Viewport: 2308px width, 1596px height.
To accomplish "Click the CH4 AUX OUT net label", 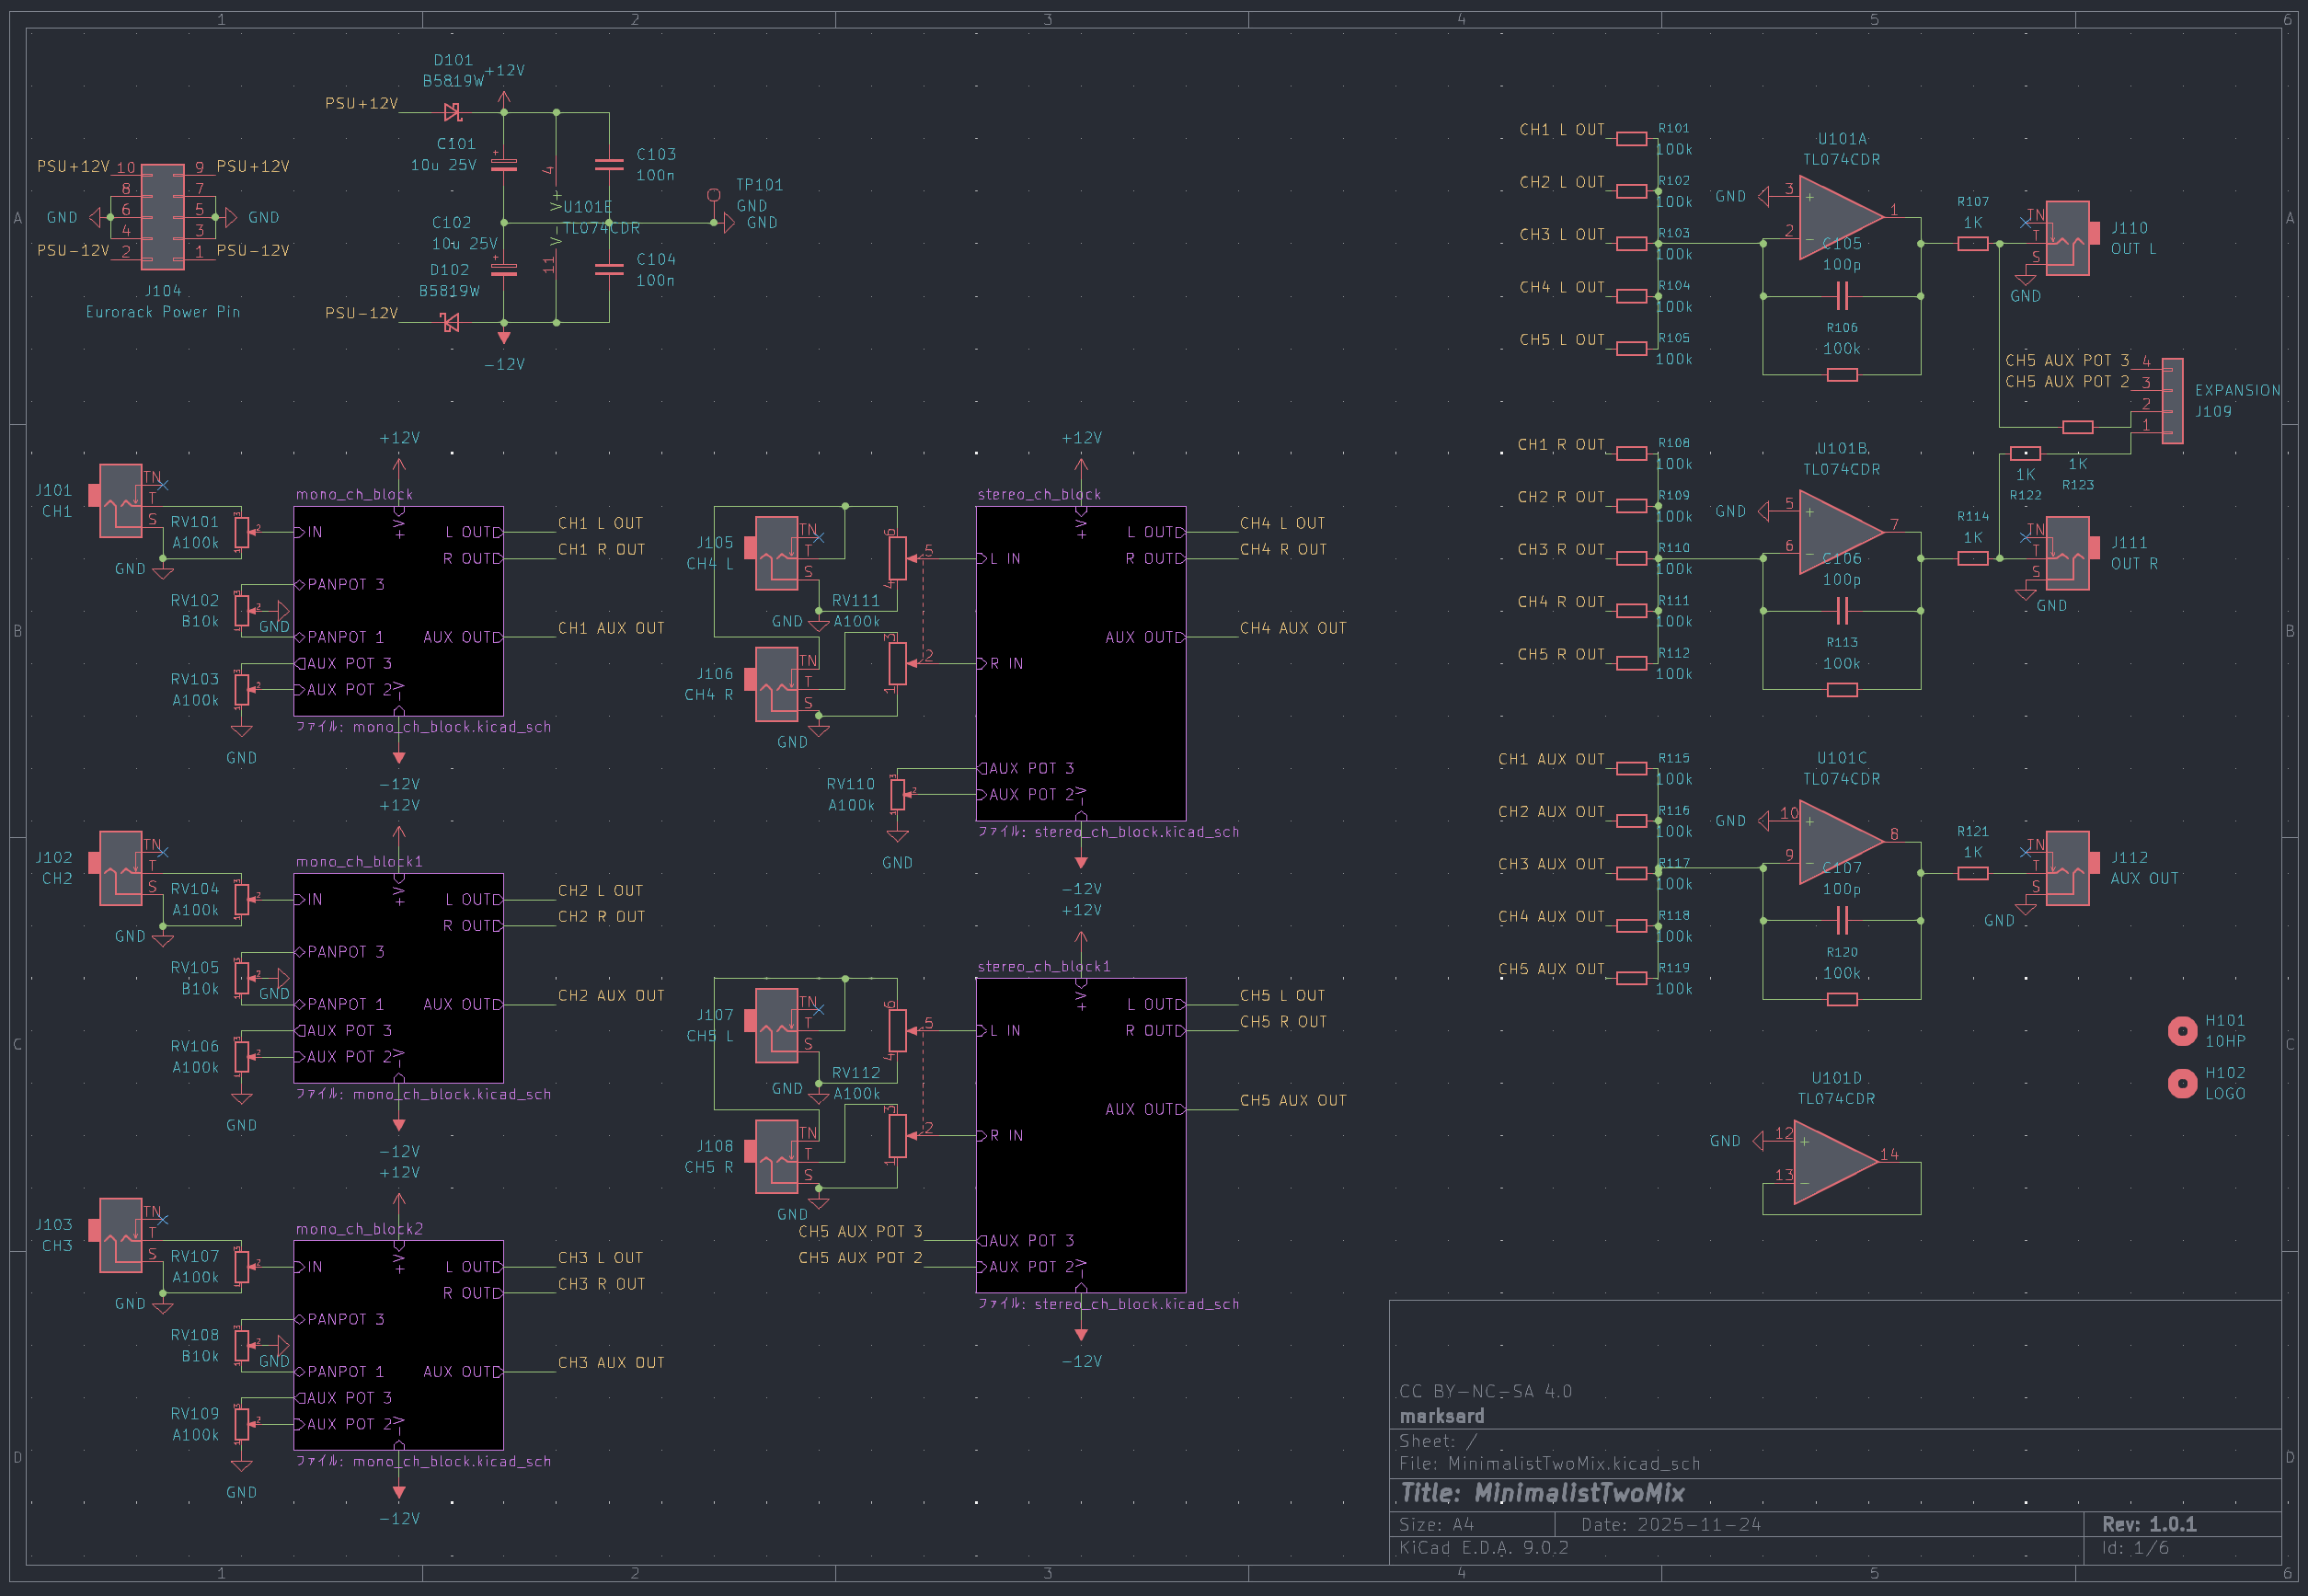I will pyautogui.click(x=1292, y=628).
